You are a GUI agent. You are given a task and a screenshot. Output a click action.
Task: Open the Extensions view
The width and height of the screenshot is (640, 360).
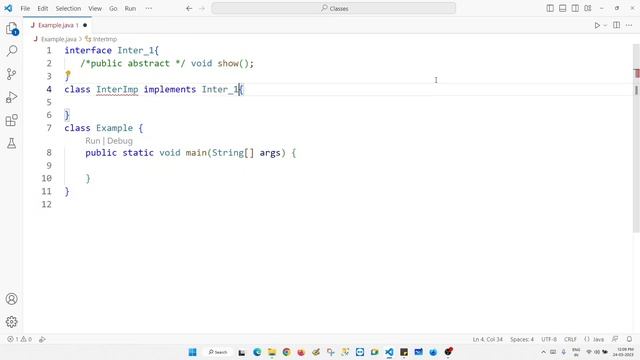[x=11, y=120]
